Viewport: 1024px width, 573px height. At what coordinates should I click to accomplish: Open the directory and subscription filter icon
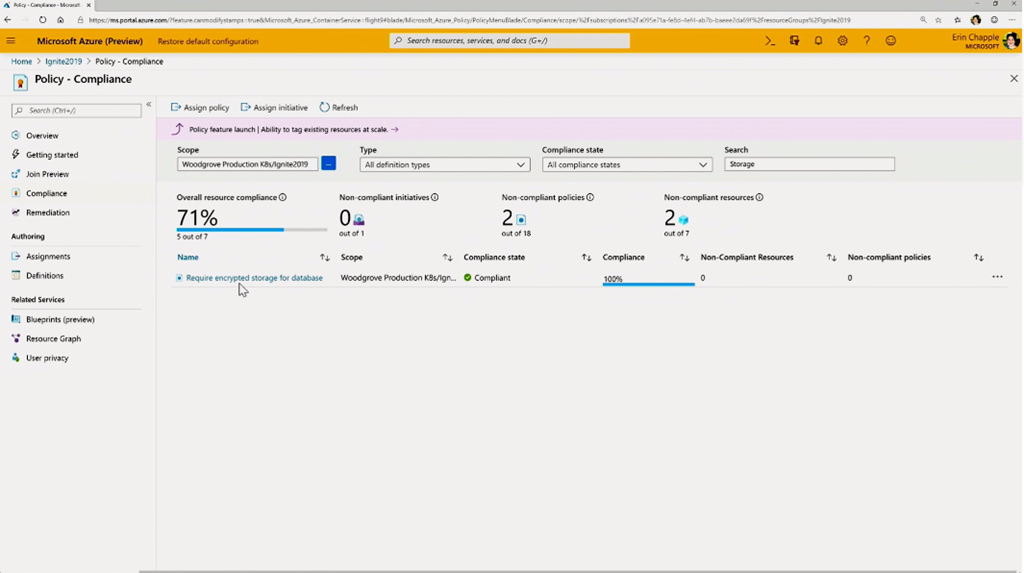coord(794,41)
